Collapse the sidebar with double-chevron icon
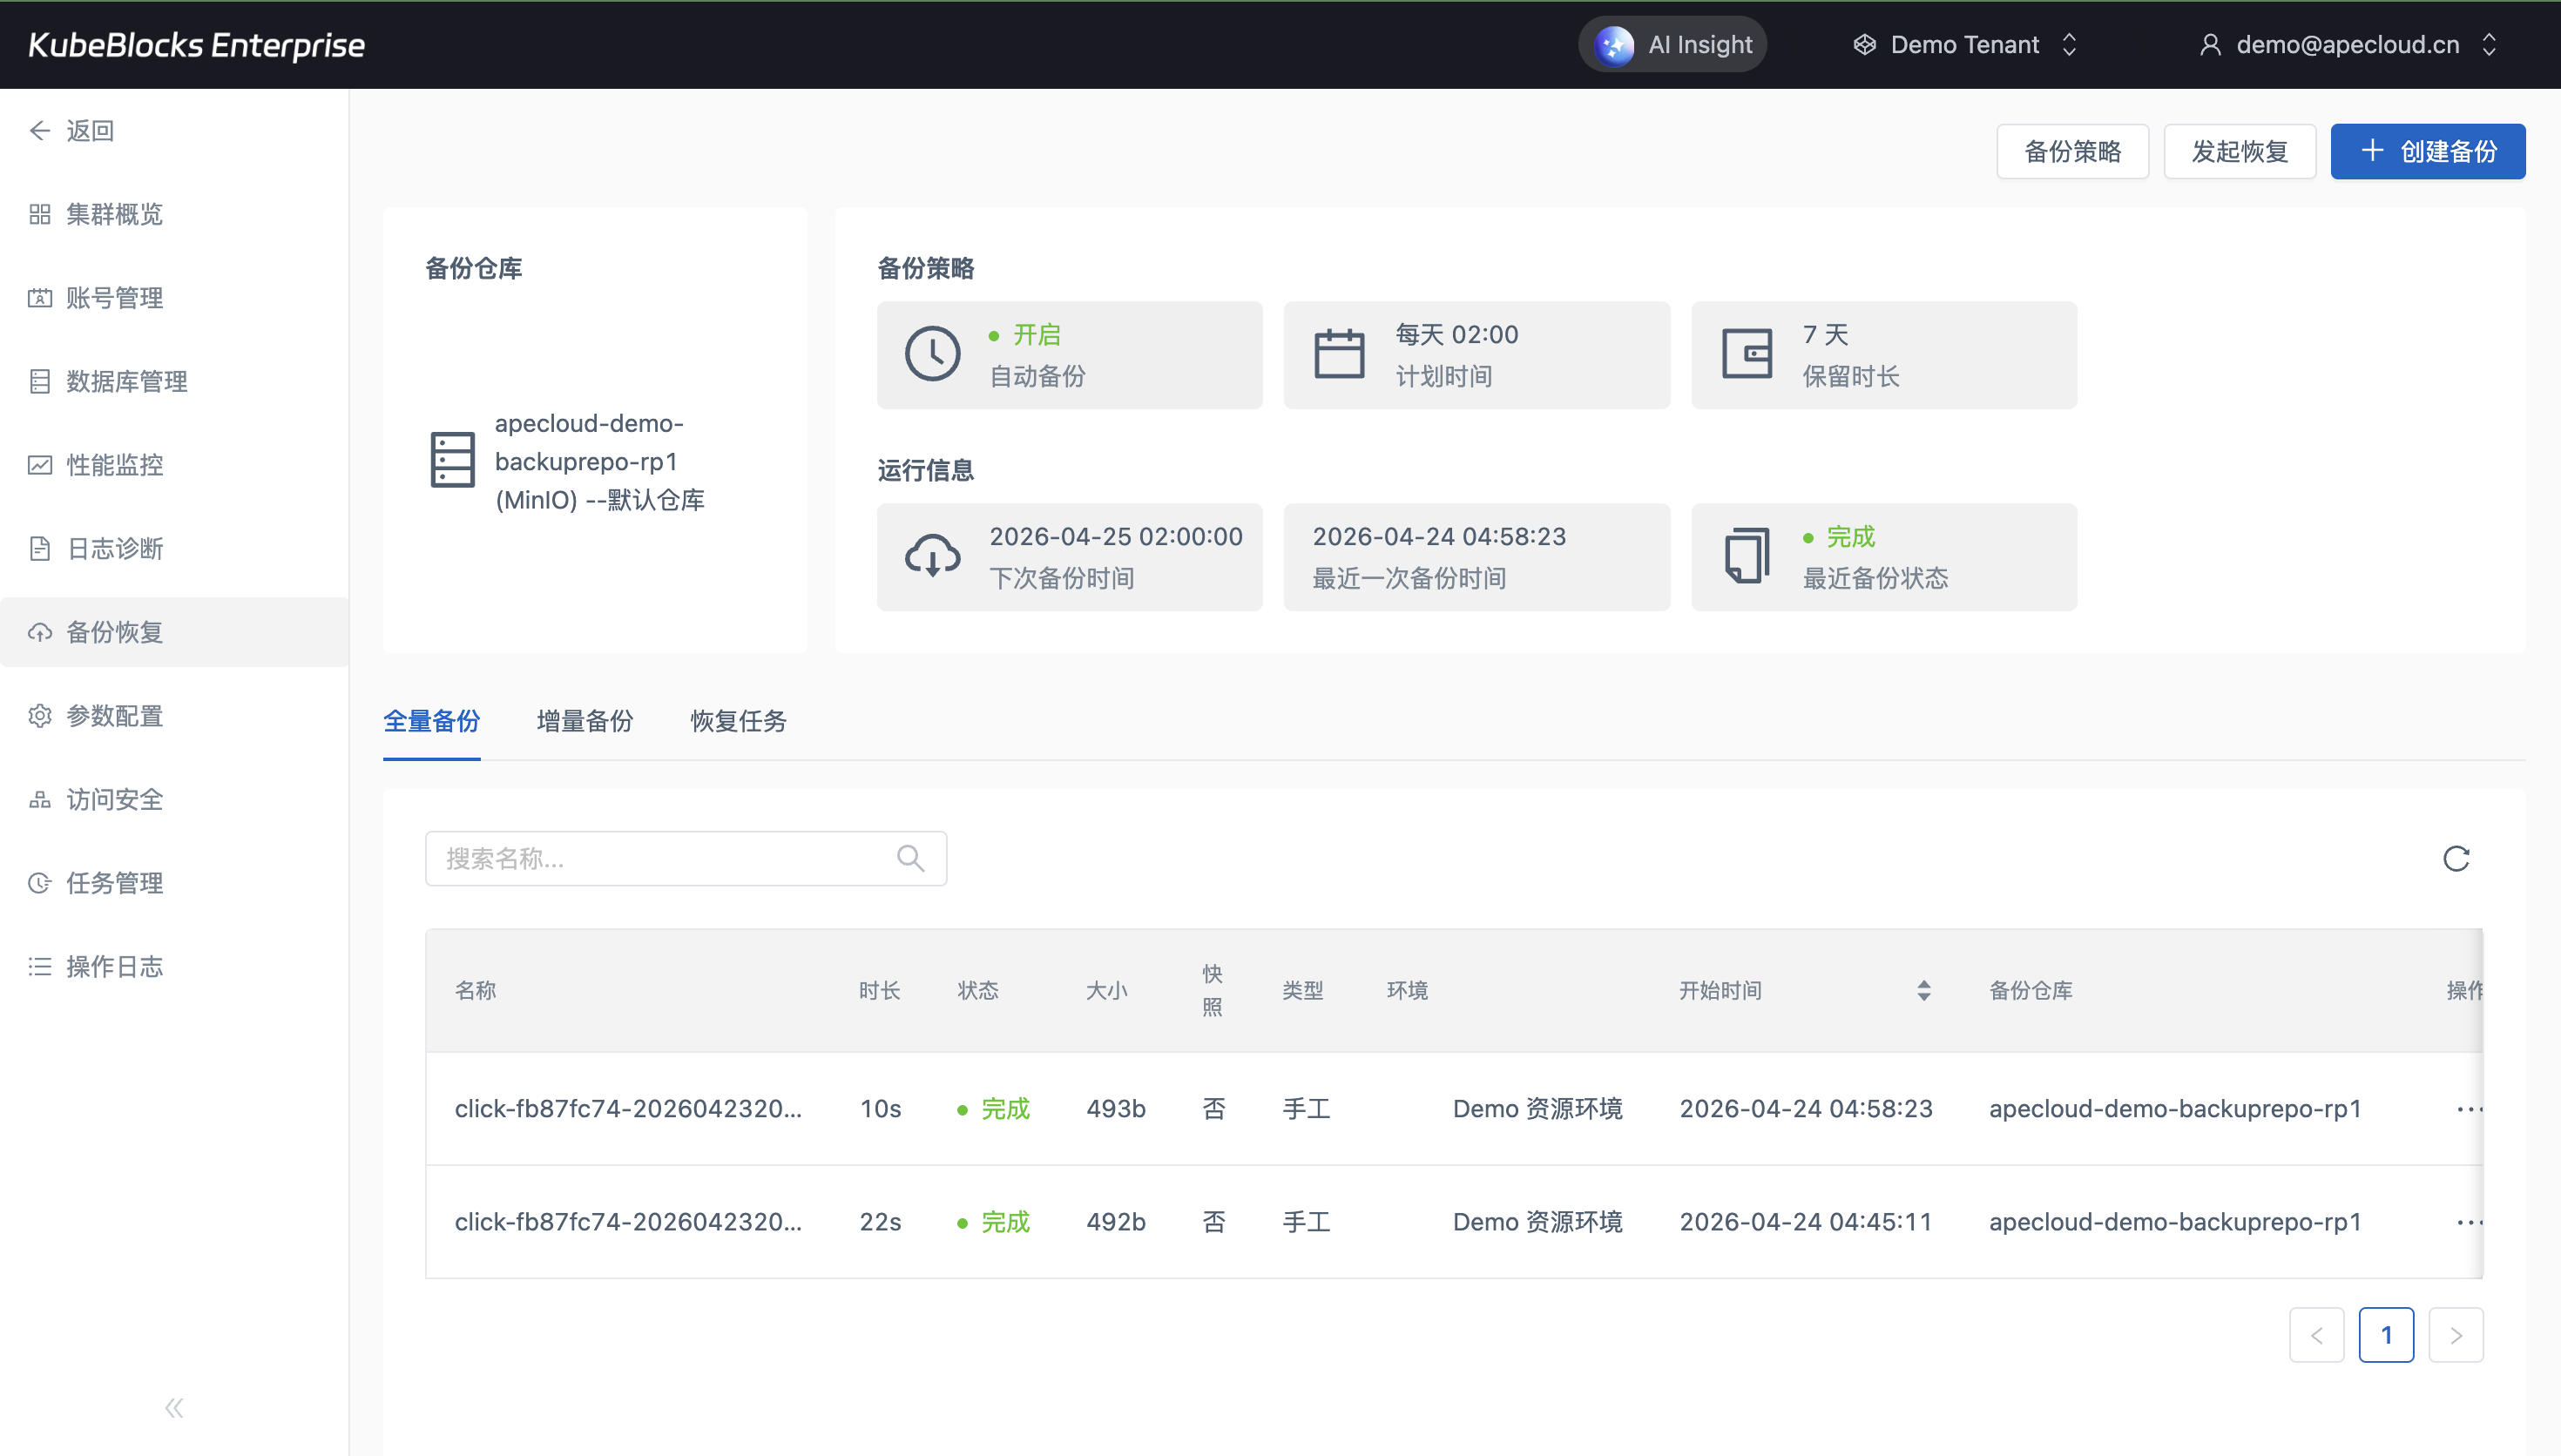The height and width of the screenshot is (1456, 2561). click(x=174, y=1408)
